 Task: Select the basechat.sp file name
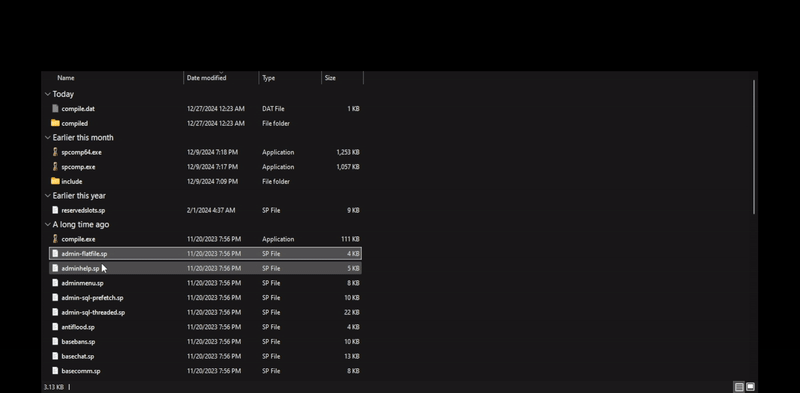point(78,356)
